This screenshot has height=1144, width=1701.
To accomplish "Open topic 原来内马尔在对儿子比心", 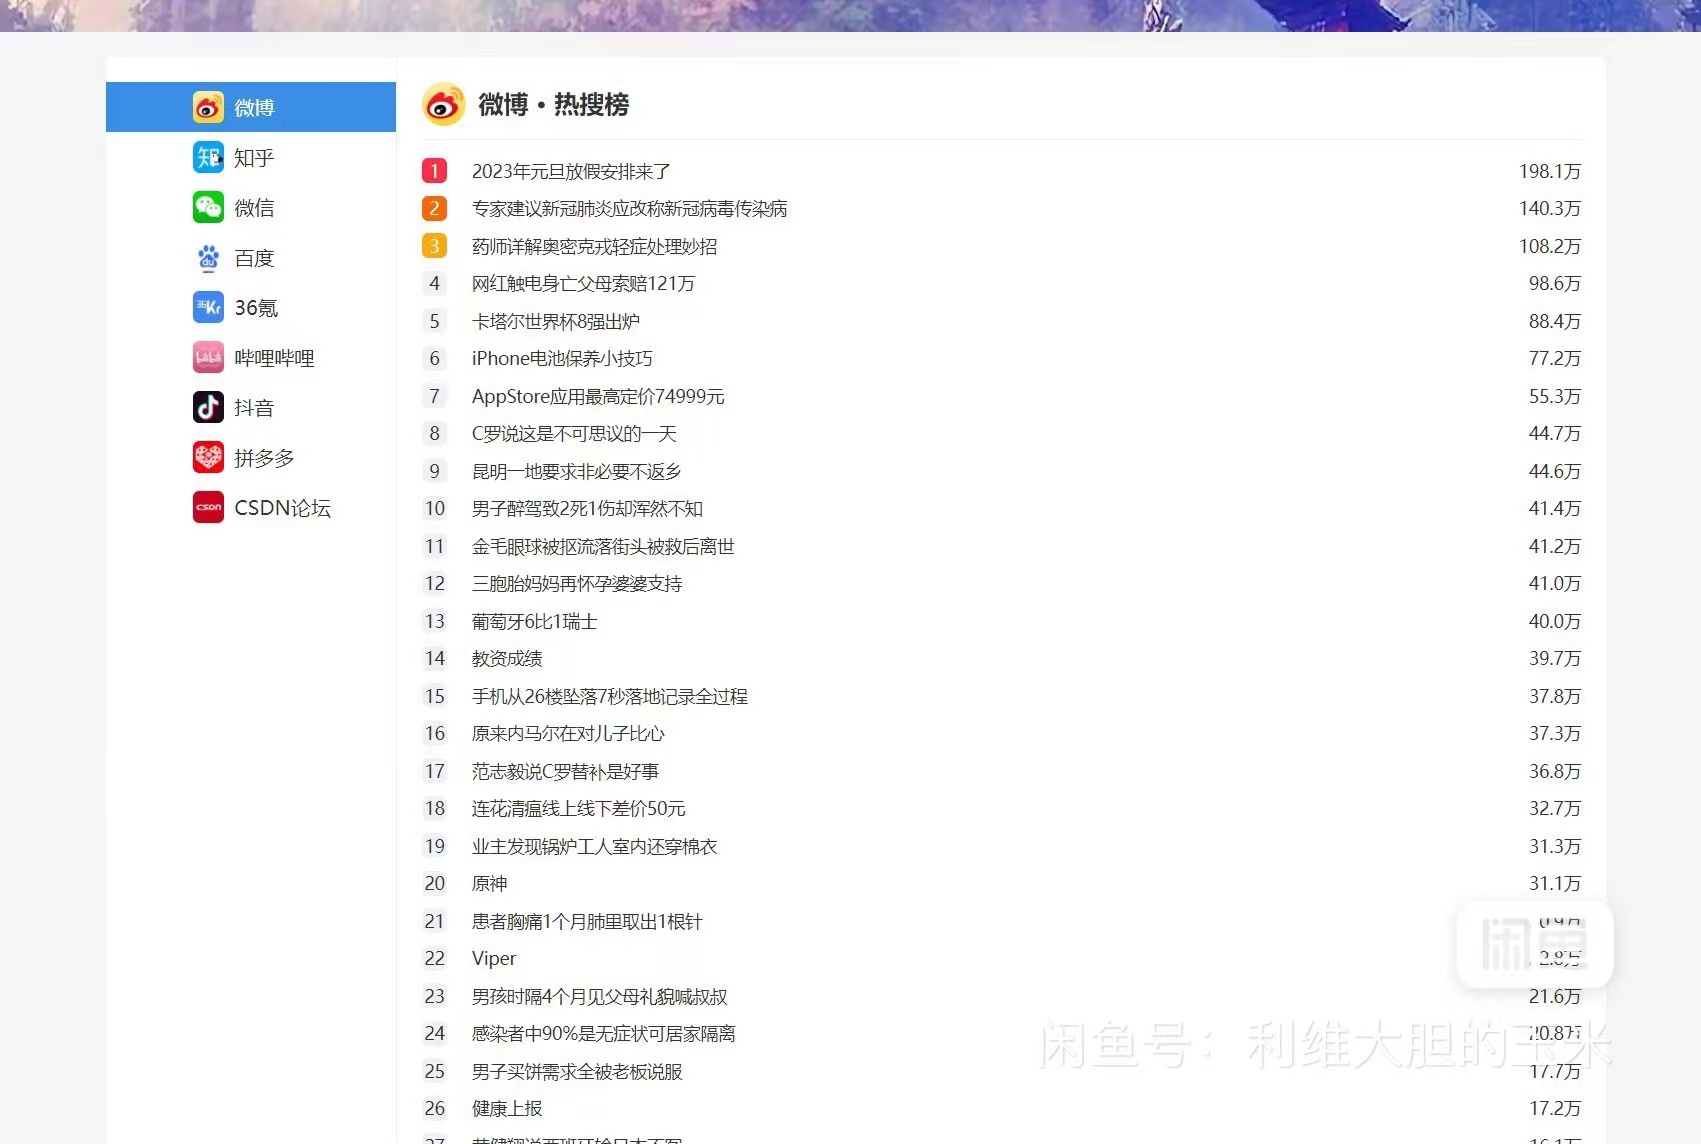I will tap(568, 733).
